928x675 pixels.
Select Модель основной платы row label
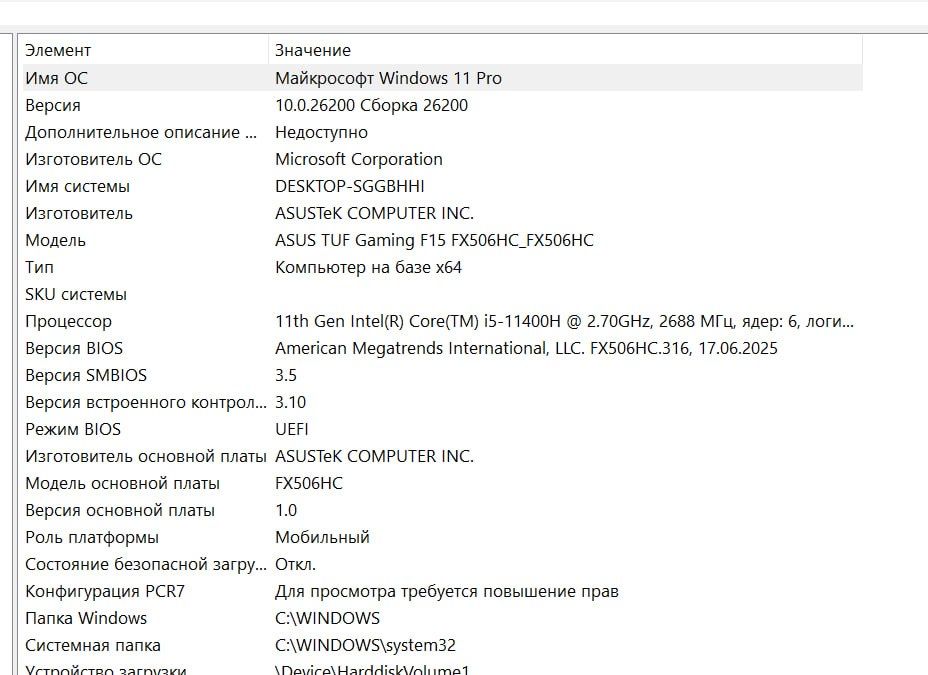122,484
